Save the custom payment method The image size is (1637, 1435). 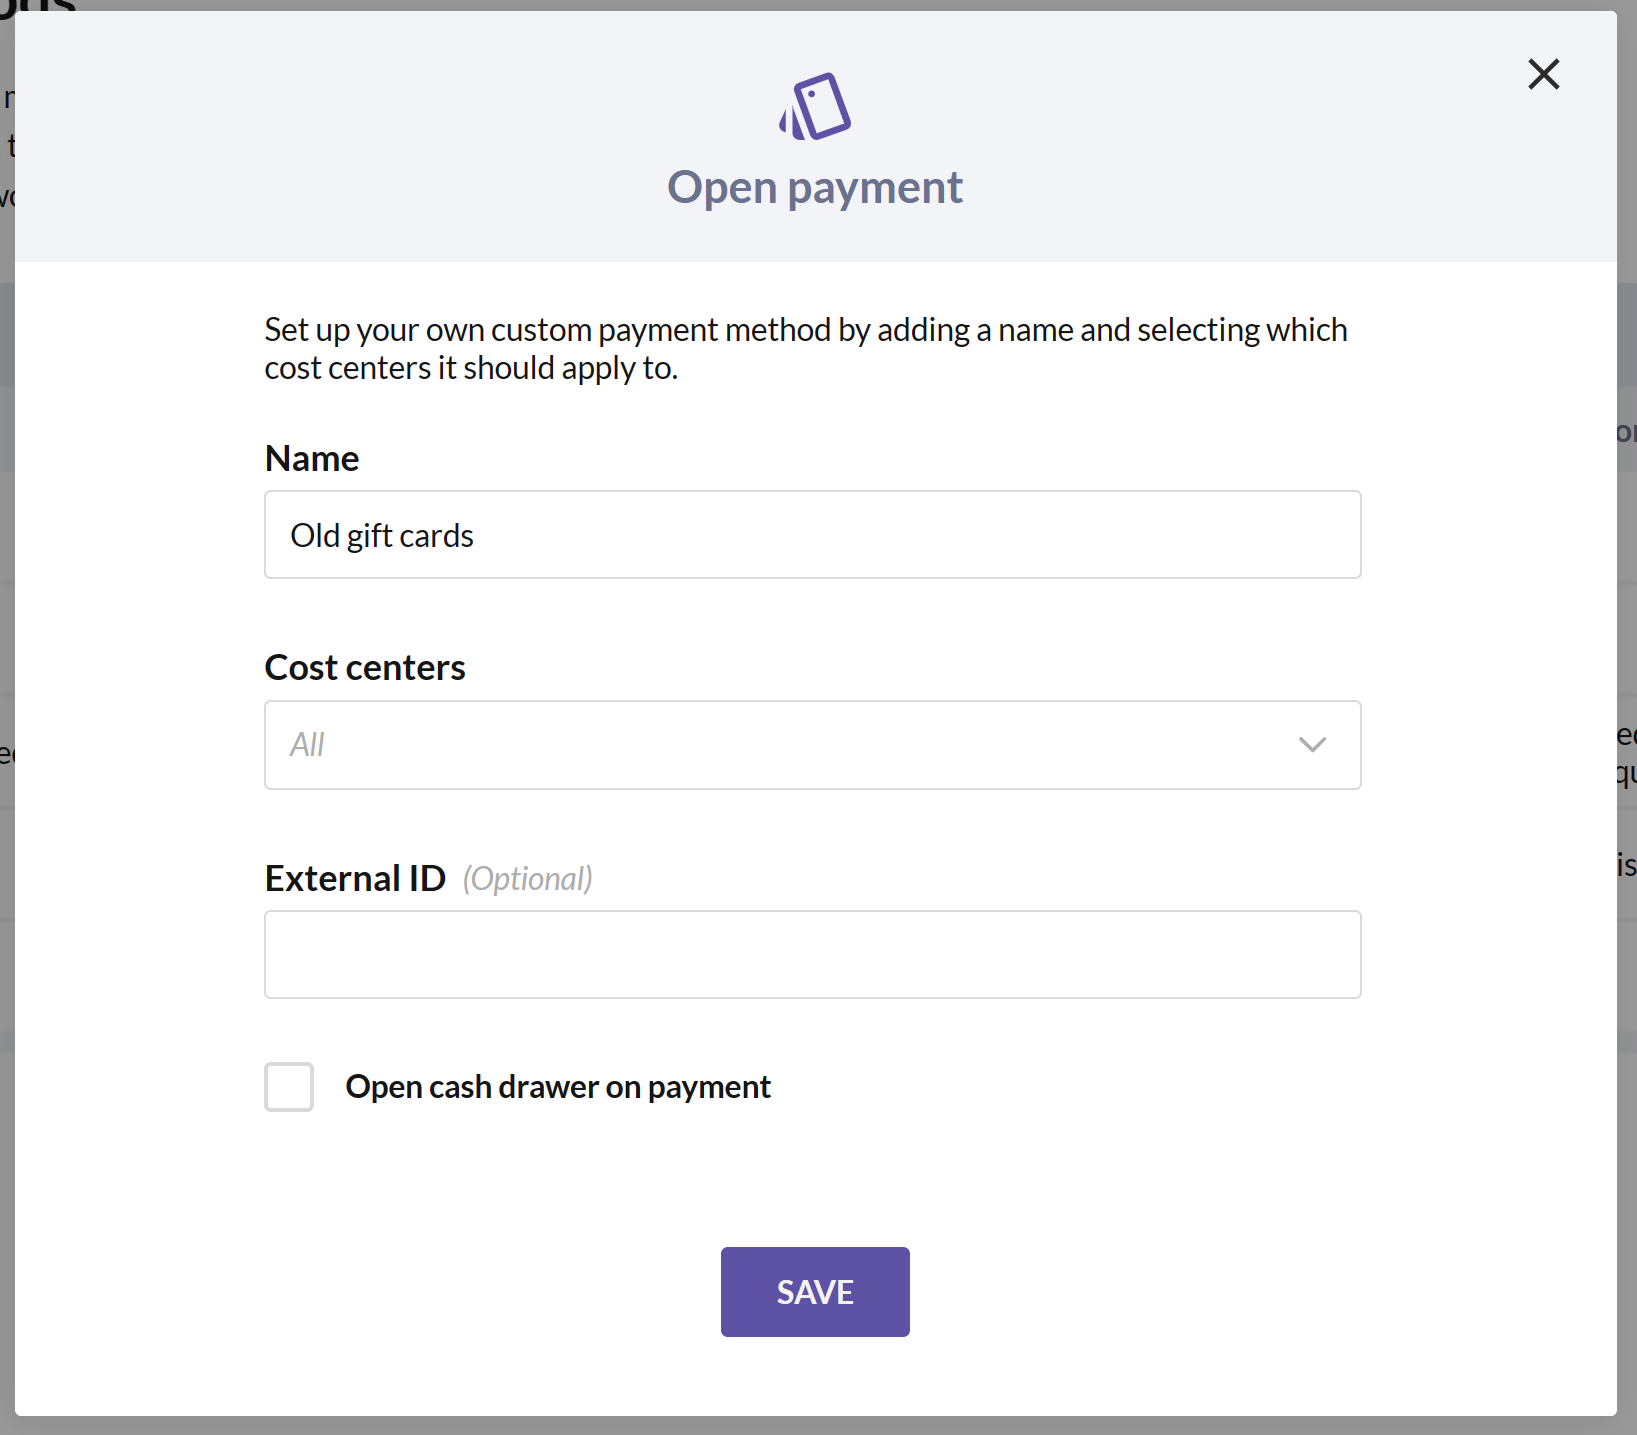pyautogui.click(x=815, y=1292)
